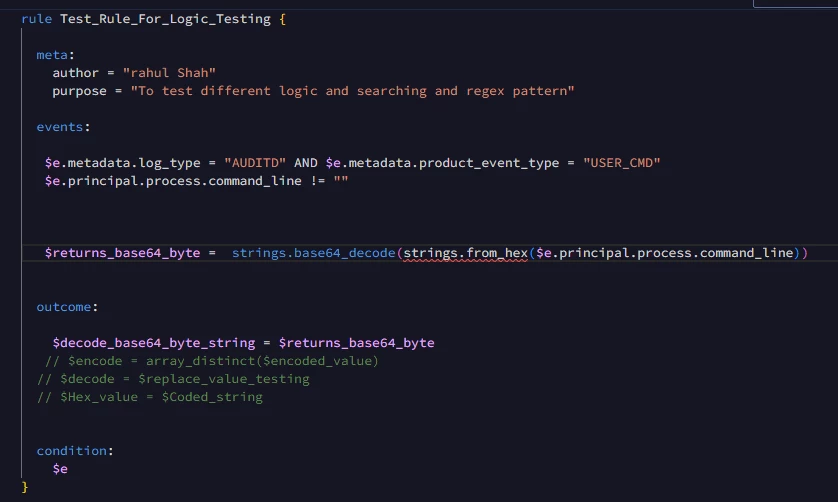
Task: Click the outcome section keyword
Action: tap(64, 307)
